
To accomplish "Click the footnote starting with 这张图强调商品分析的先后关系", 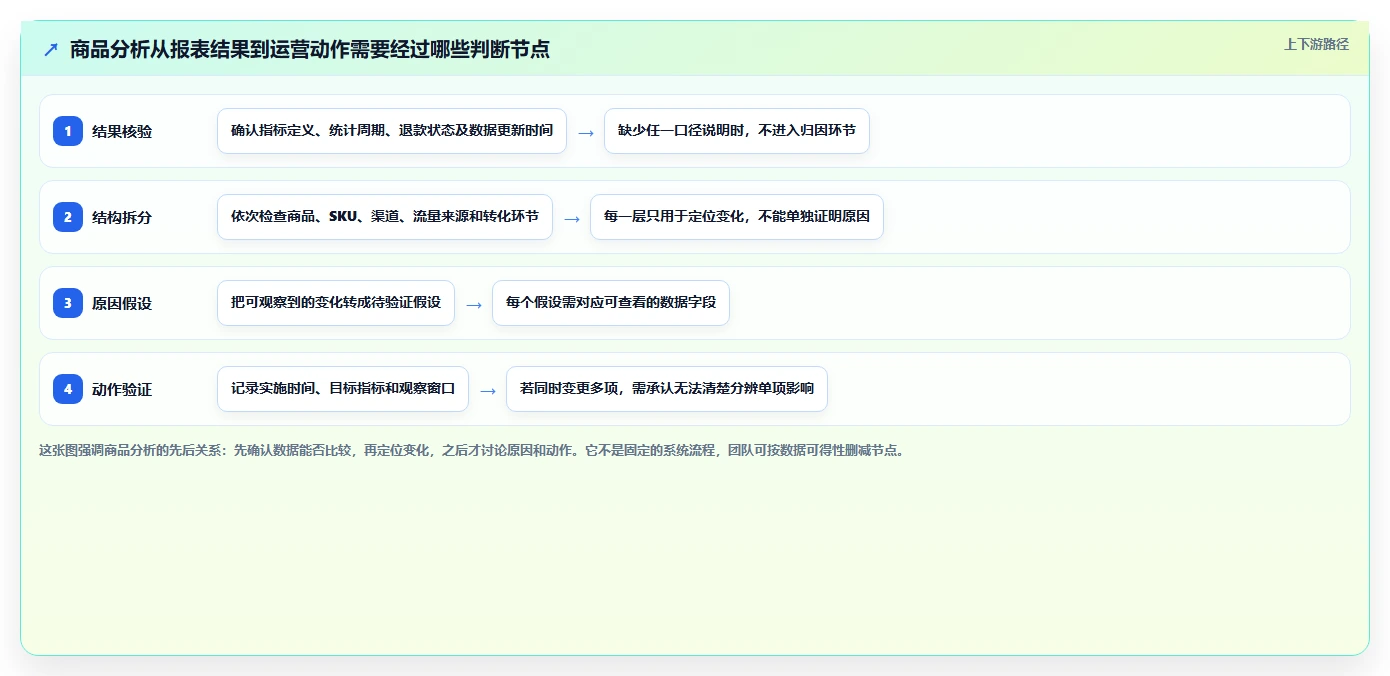I will pos(472,451).
